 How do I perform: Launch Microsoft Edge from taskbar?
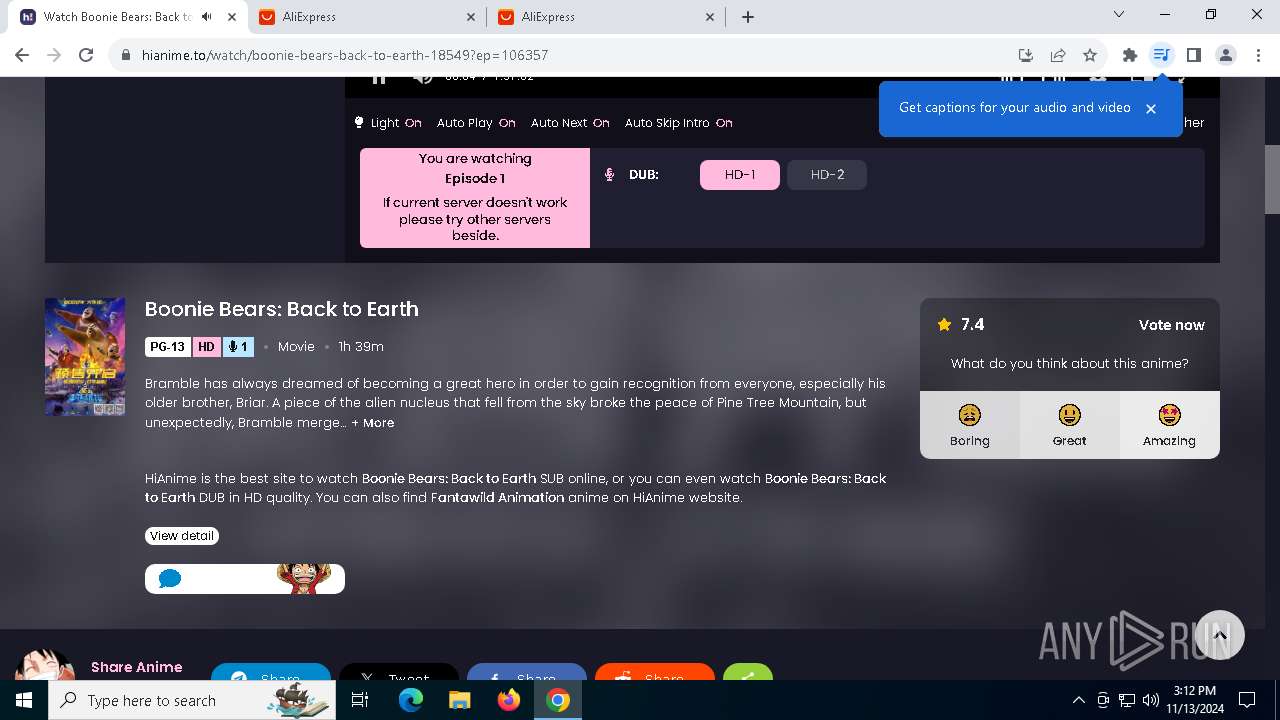pyautogui.click(x=411, y=700)
